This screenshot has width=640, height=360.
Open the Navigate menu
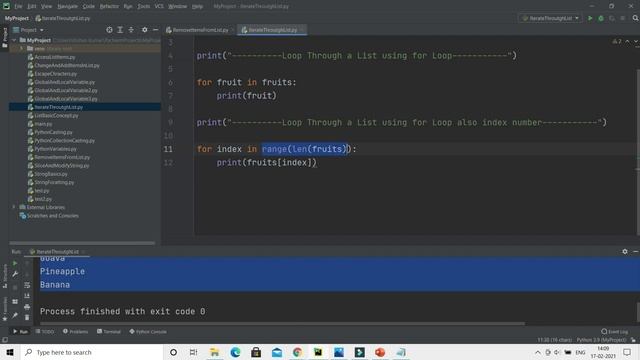[x=67, y=6]
